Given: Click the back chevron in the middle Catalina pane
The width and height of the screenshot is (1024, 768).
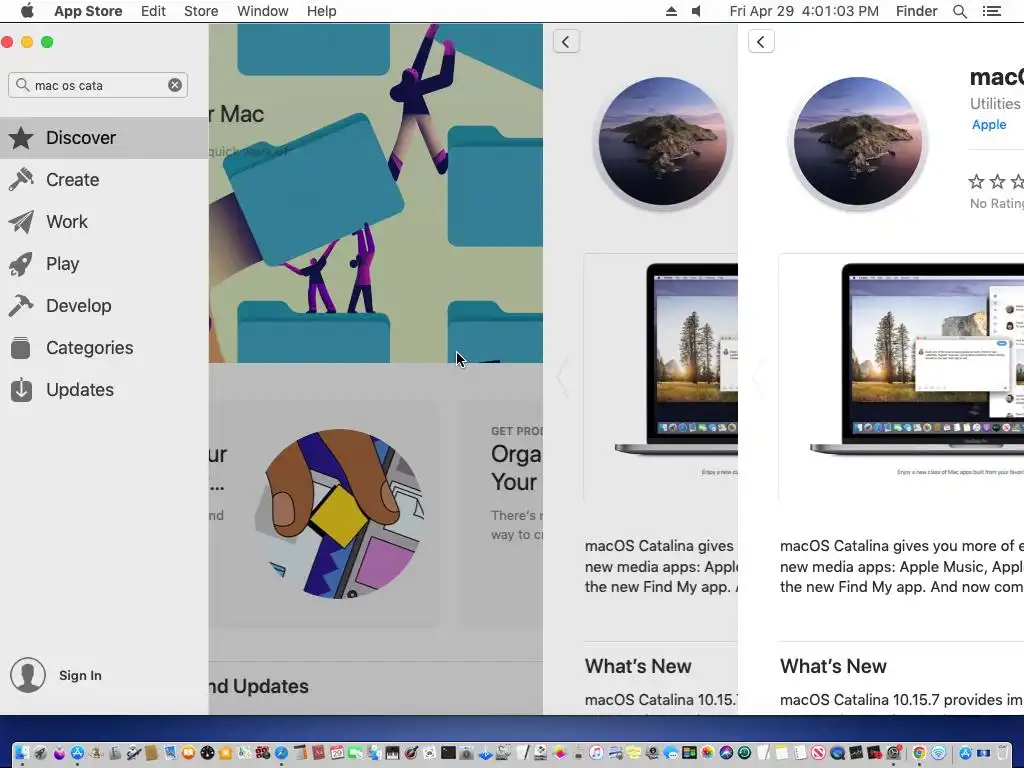Looking at the screenshot, I should 566,42.
